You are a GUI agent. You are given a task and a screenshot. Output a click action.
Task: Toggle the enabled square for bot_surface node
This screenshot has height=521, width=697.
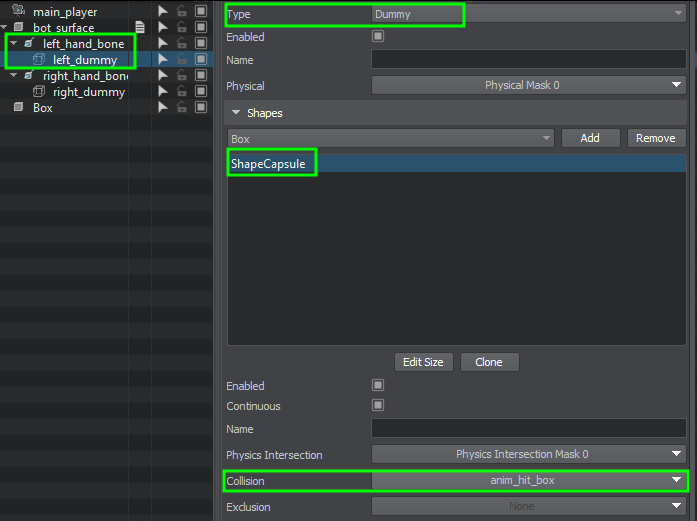pyautogui.click(x=201, y=28)
